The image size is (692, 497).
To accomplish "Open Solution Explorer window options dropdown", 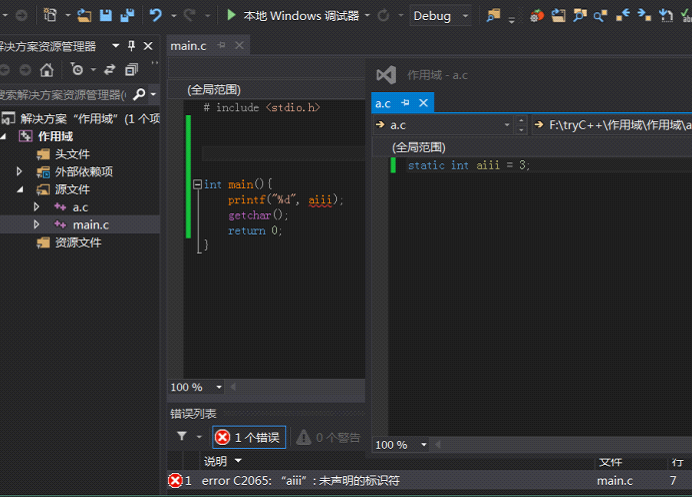I will [116, 45].
